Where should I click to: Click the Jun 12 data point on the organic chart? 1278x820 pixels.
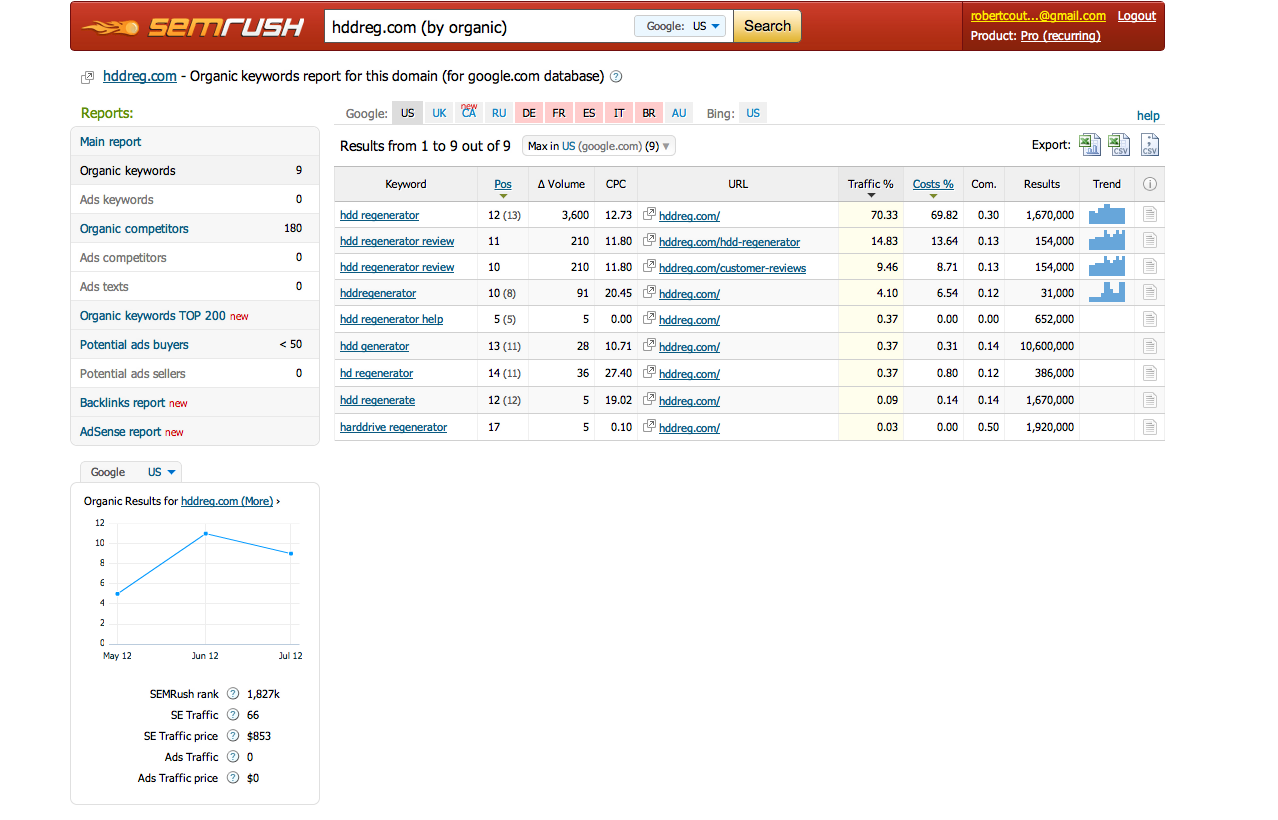pyautogui.click(x=205, y=534)
